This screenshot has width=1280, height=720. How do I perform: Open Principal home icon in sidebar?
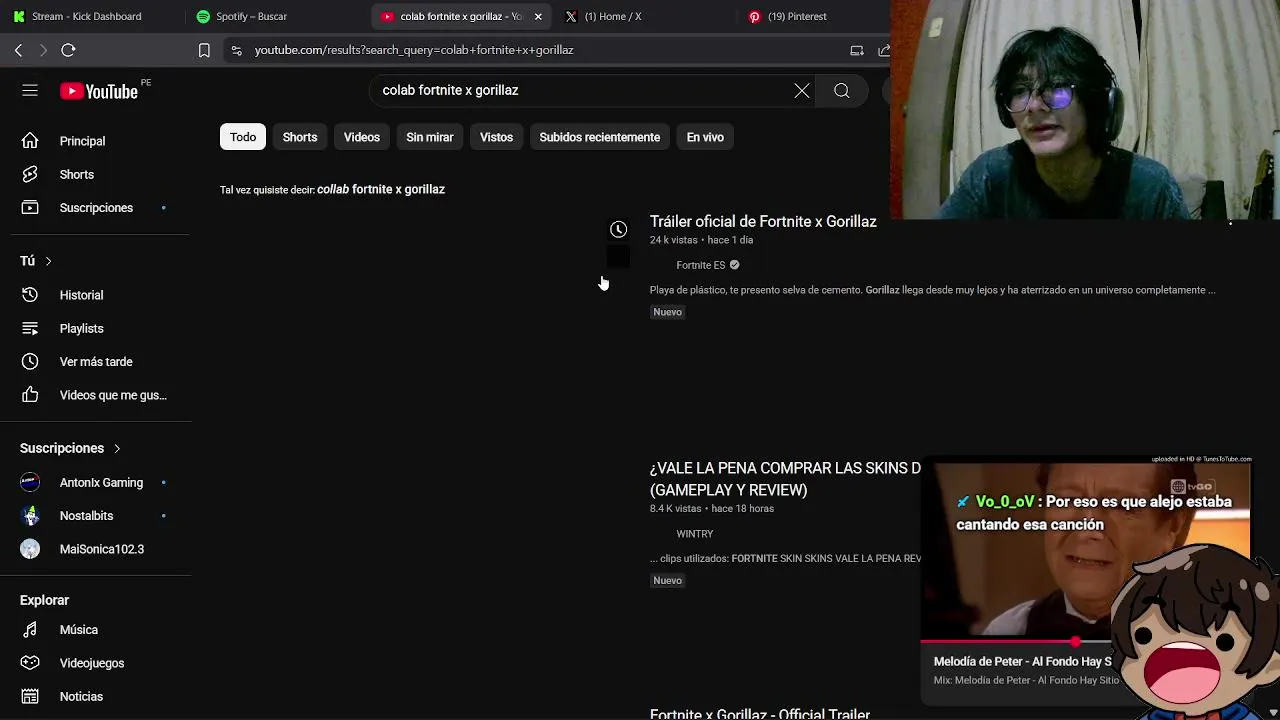30,141
